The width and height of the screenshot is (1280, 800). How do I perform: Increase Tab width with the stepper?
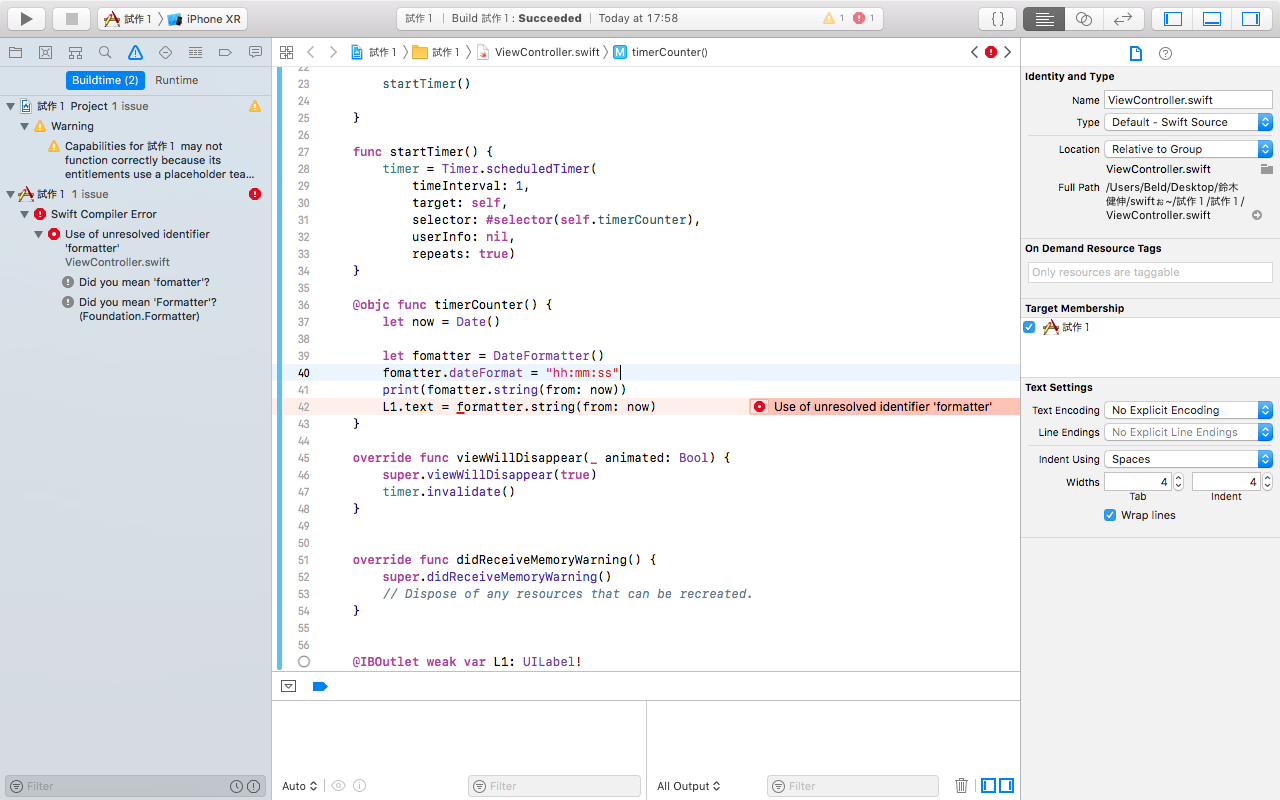tap(1177, 477)
